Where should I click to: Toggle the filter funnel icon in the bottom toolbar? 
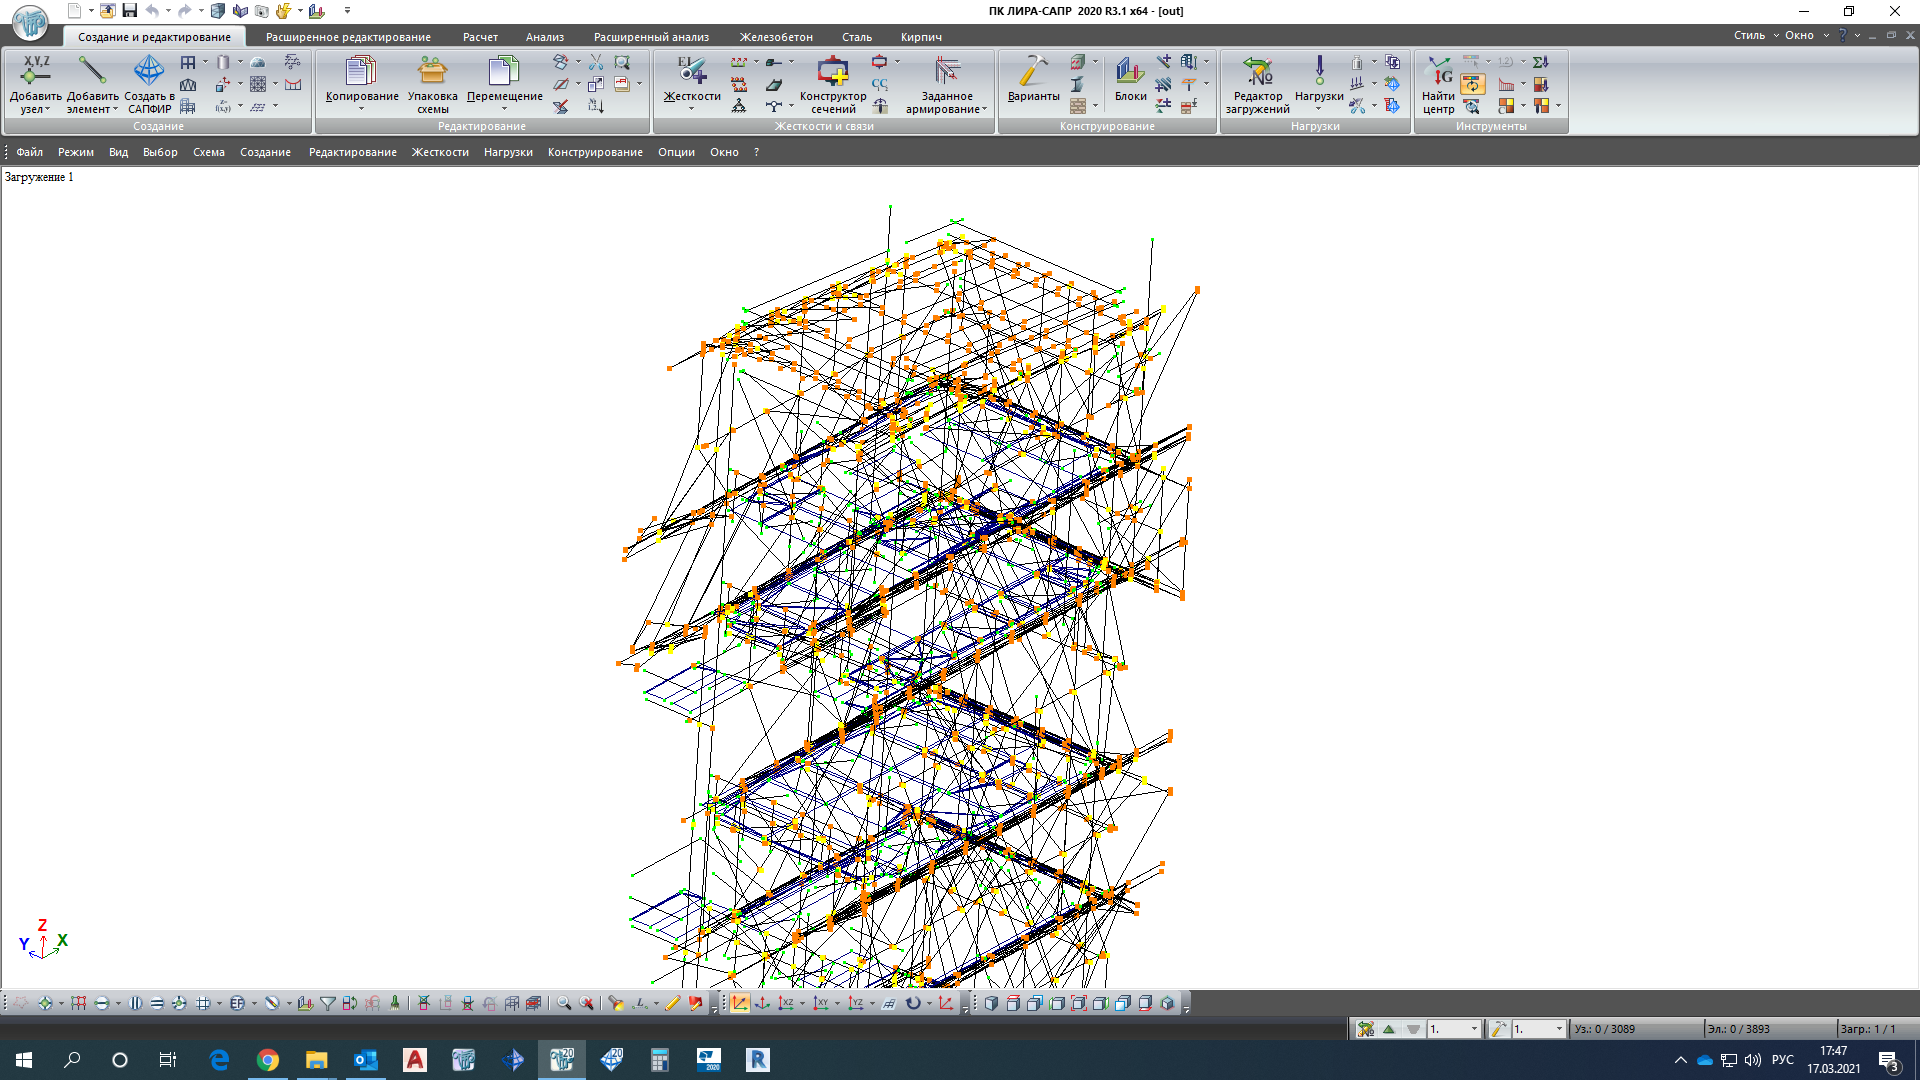[x=328, y=1003]
